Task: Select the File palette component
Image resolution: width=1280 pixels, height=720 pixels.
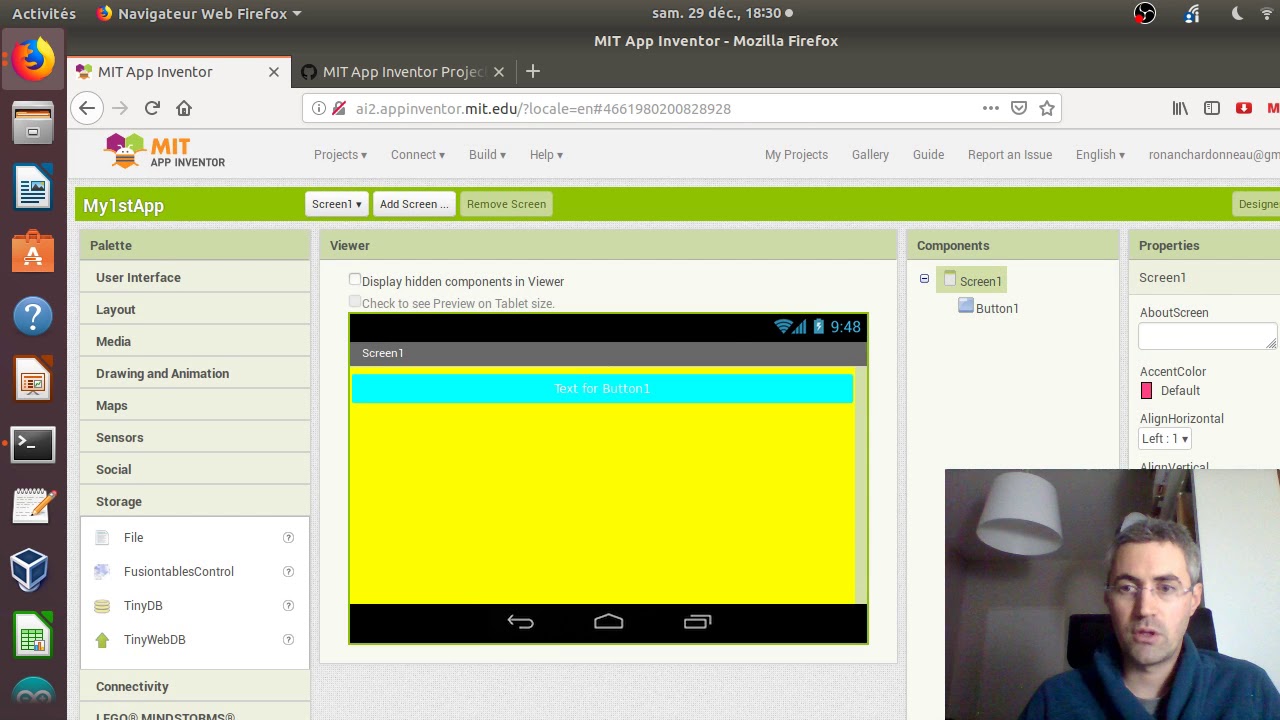Action: (x=133, y=538)
